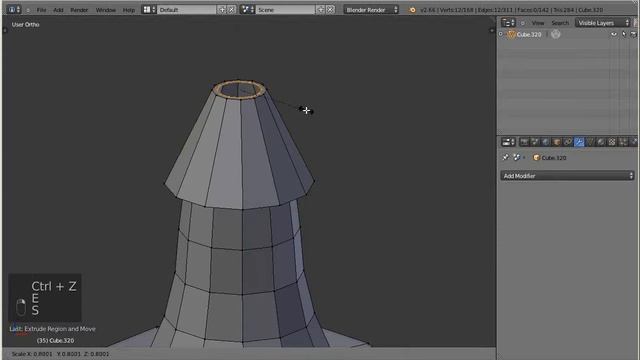Click the Scale X Y Z readout

[60, 354]
